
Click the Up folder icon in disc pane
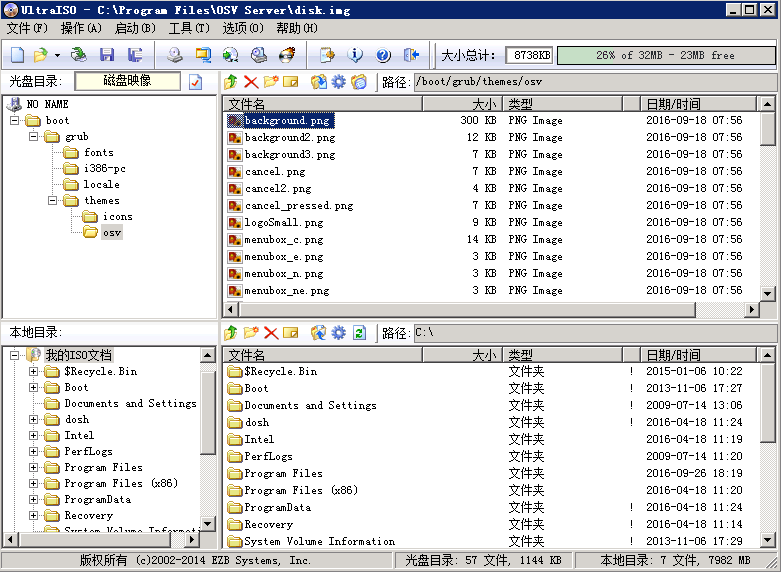(231, 81)
